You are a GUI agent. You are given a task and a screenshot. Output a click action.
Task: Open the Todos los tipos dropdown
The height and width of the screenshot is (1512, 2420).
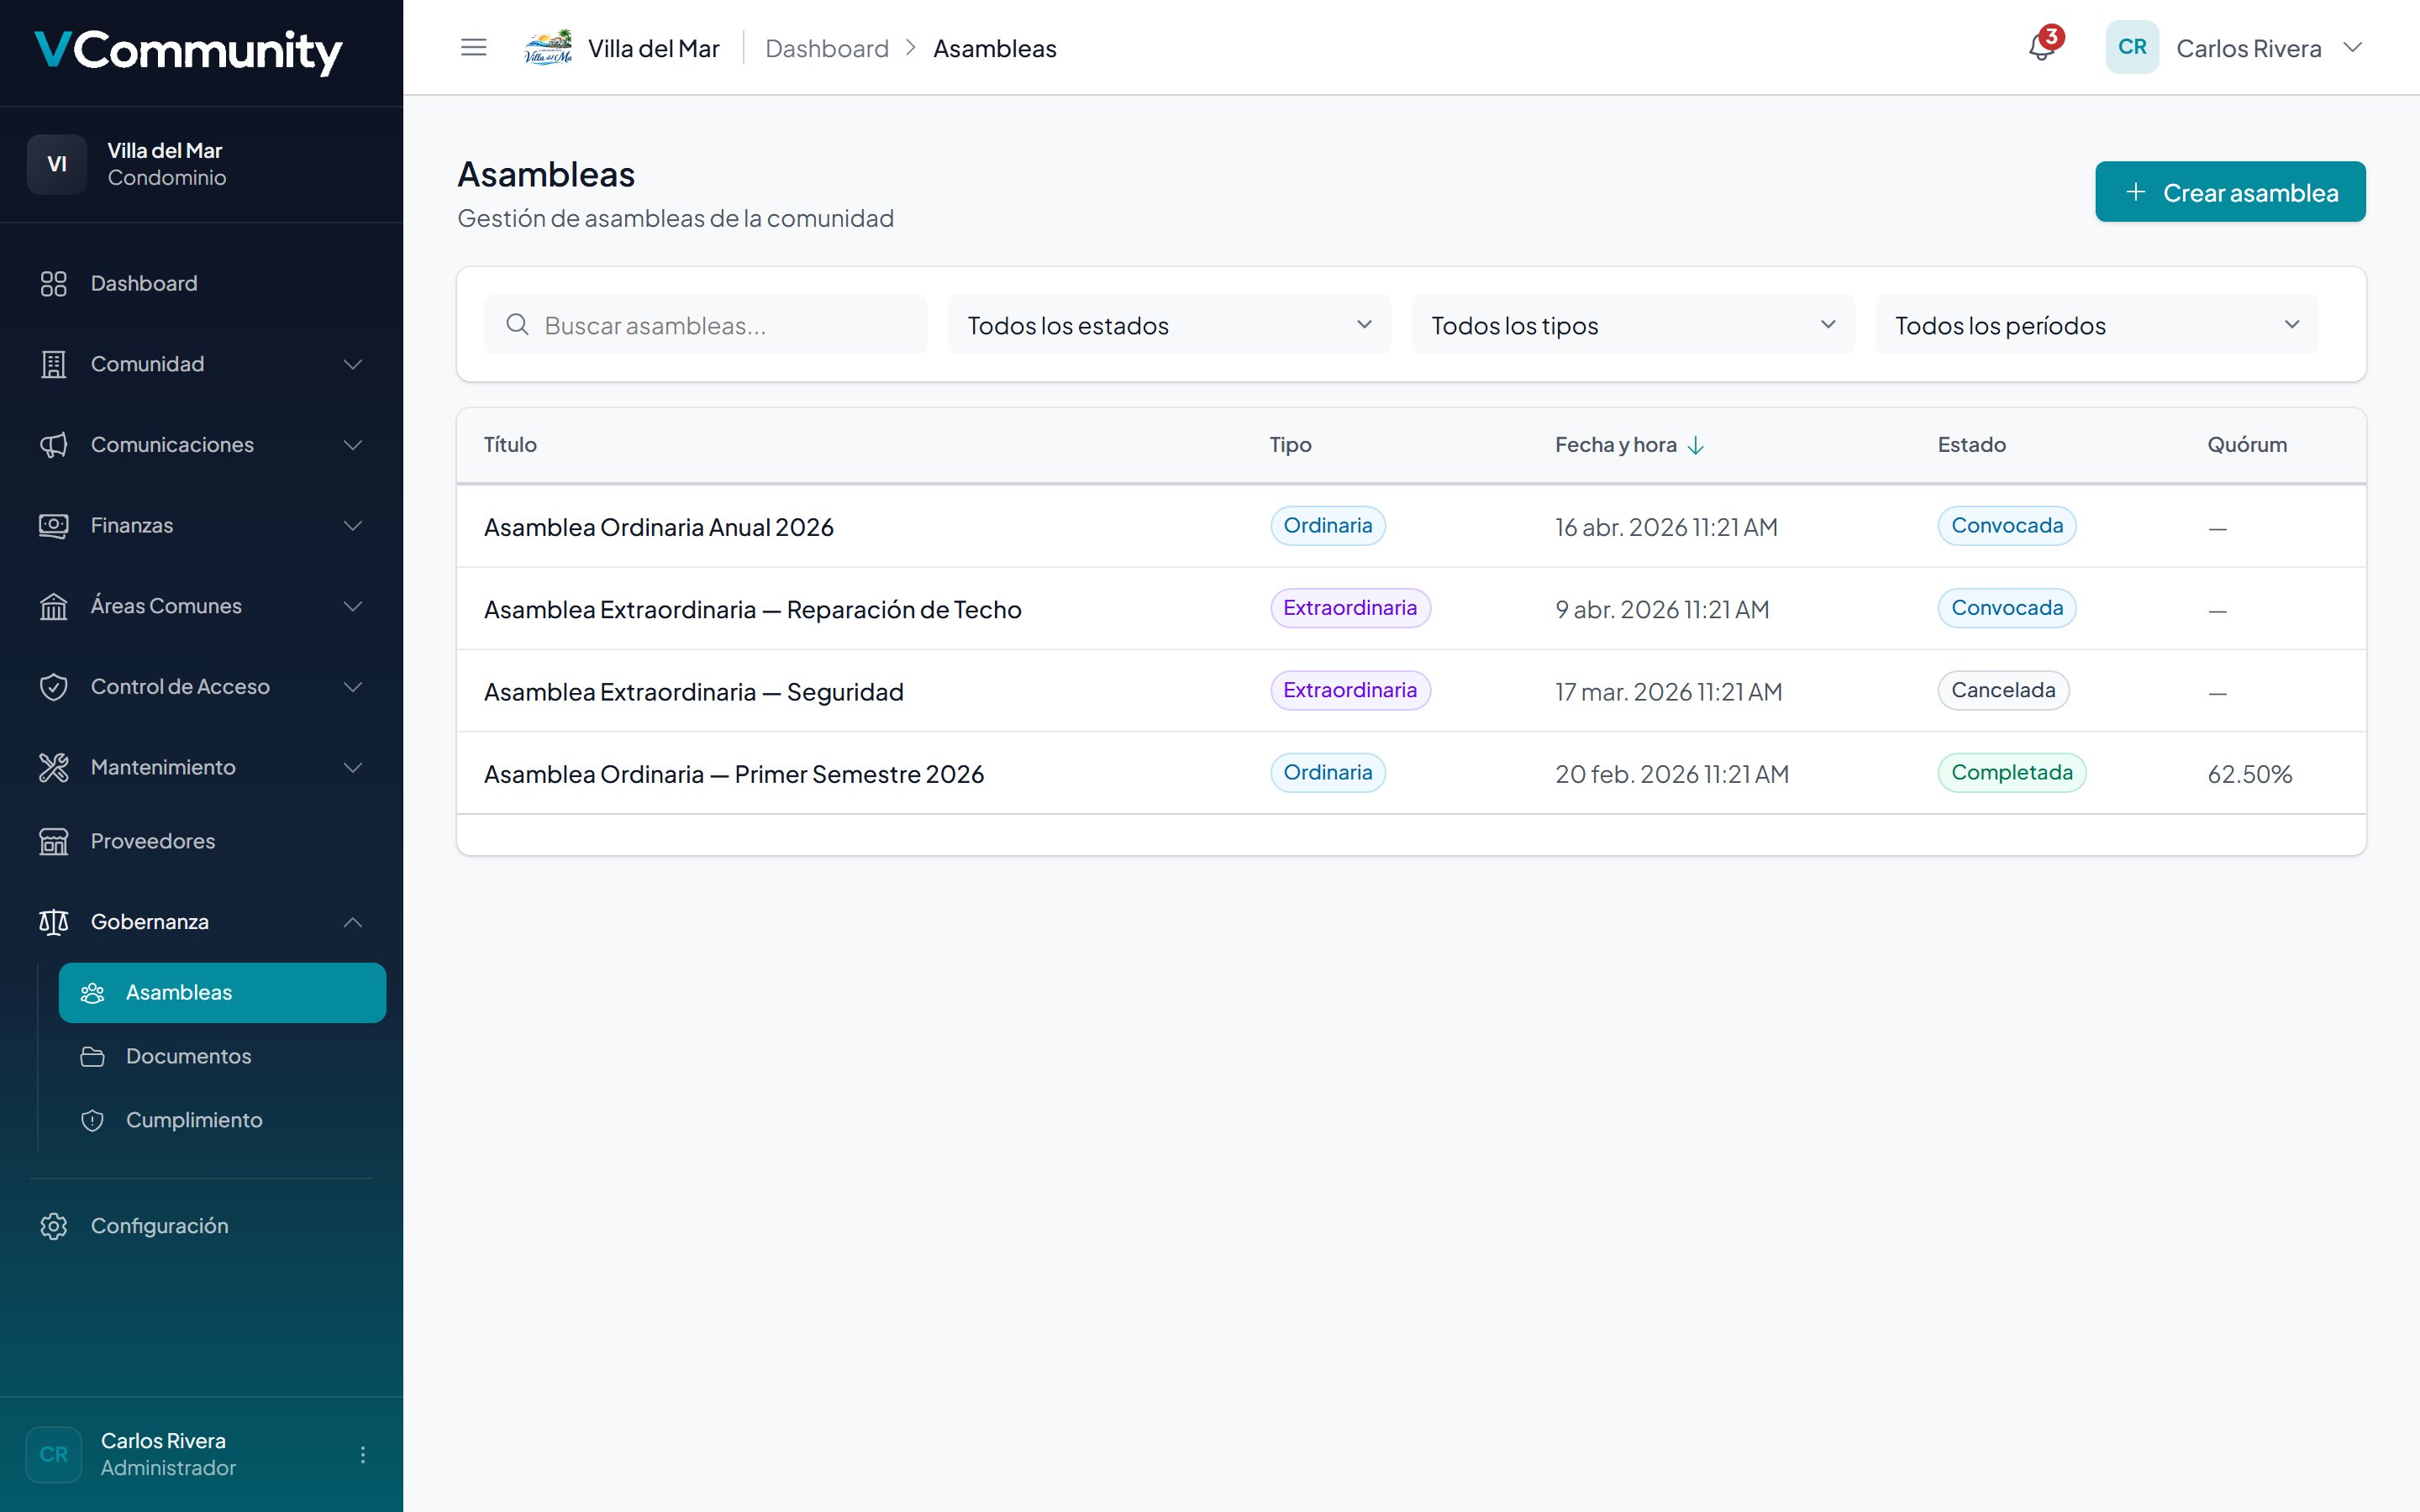[x=1632, y=324]
